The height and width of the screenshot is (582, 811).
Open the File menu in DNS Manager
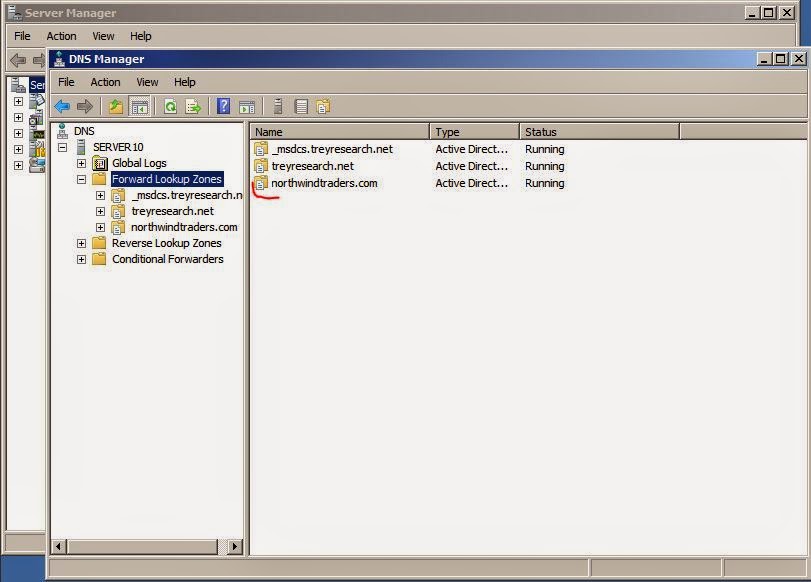pos(66,82)
